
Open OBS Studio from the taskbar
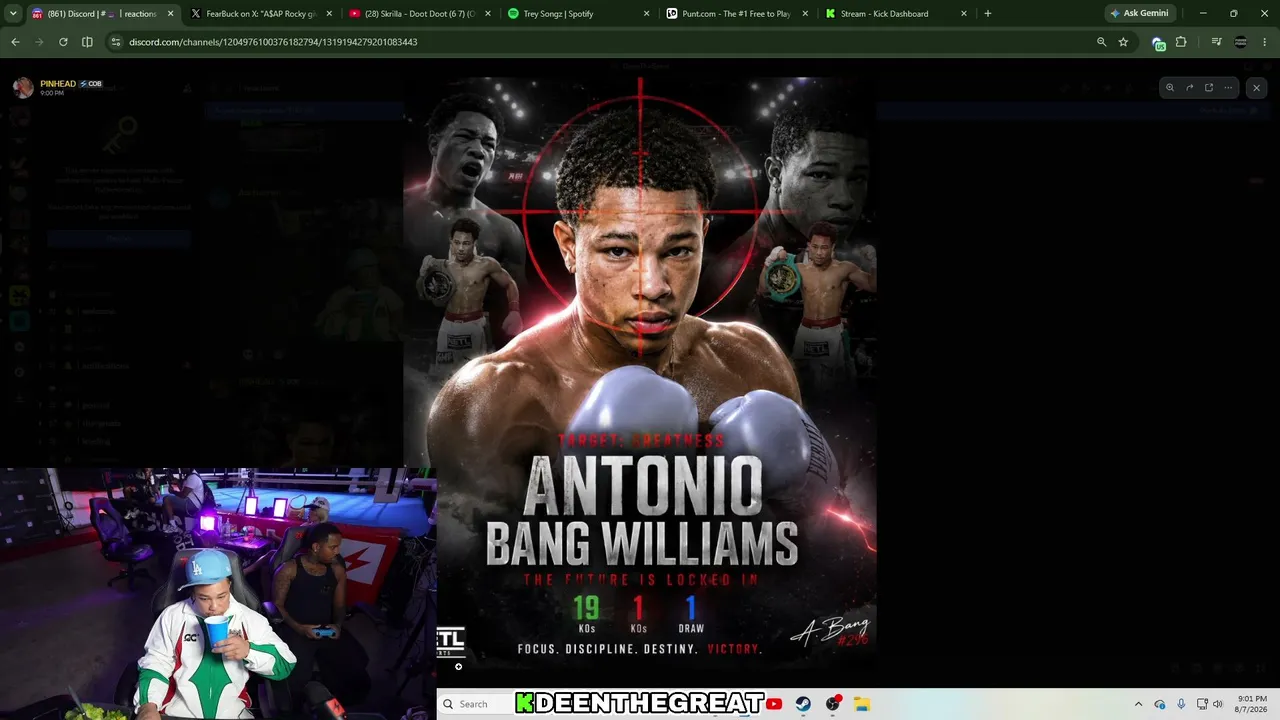coord(833,704)
